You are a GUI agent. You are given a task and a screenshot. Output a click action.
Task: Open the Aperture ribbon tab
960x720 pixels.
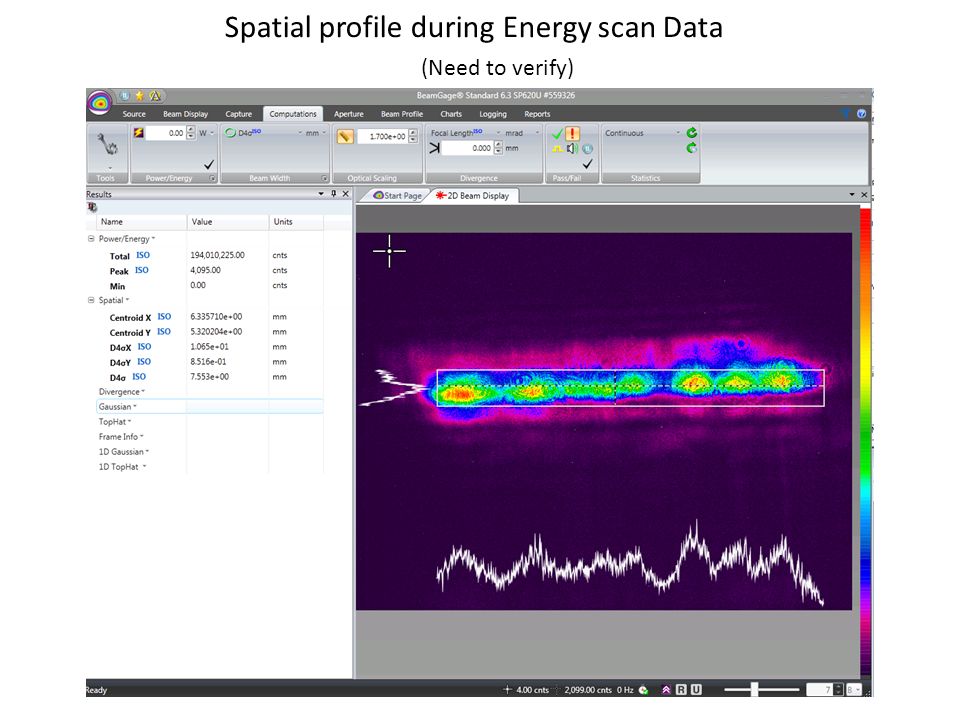coord(348,114)
